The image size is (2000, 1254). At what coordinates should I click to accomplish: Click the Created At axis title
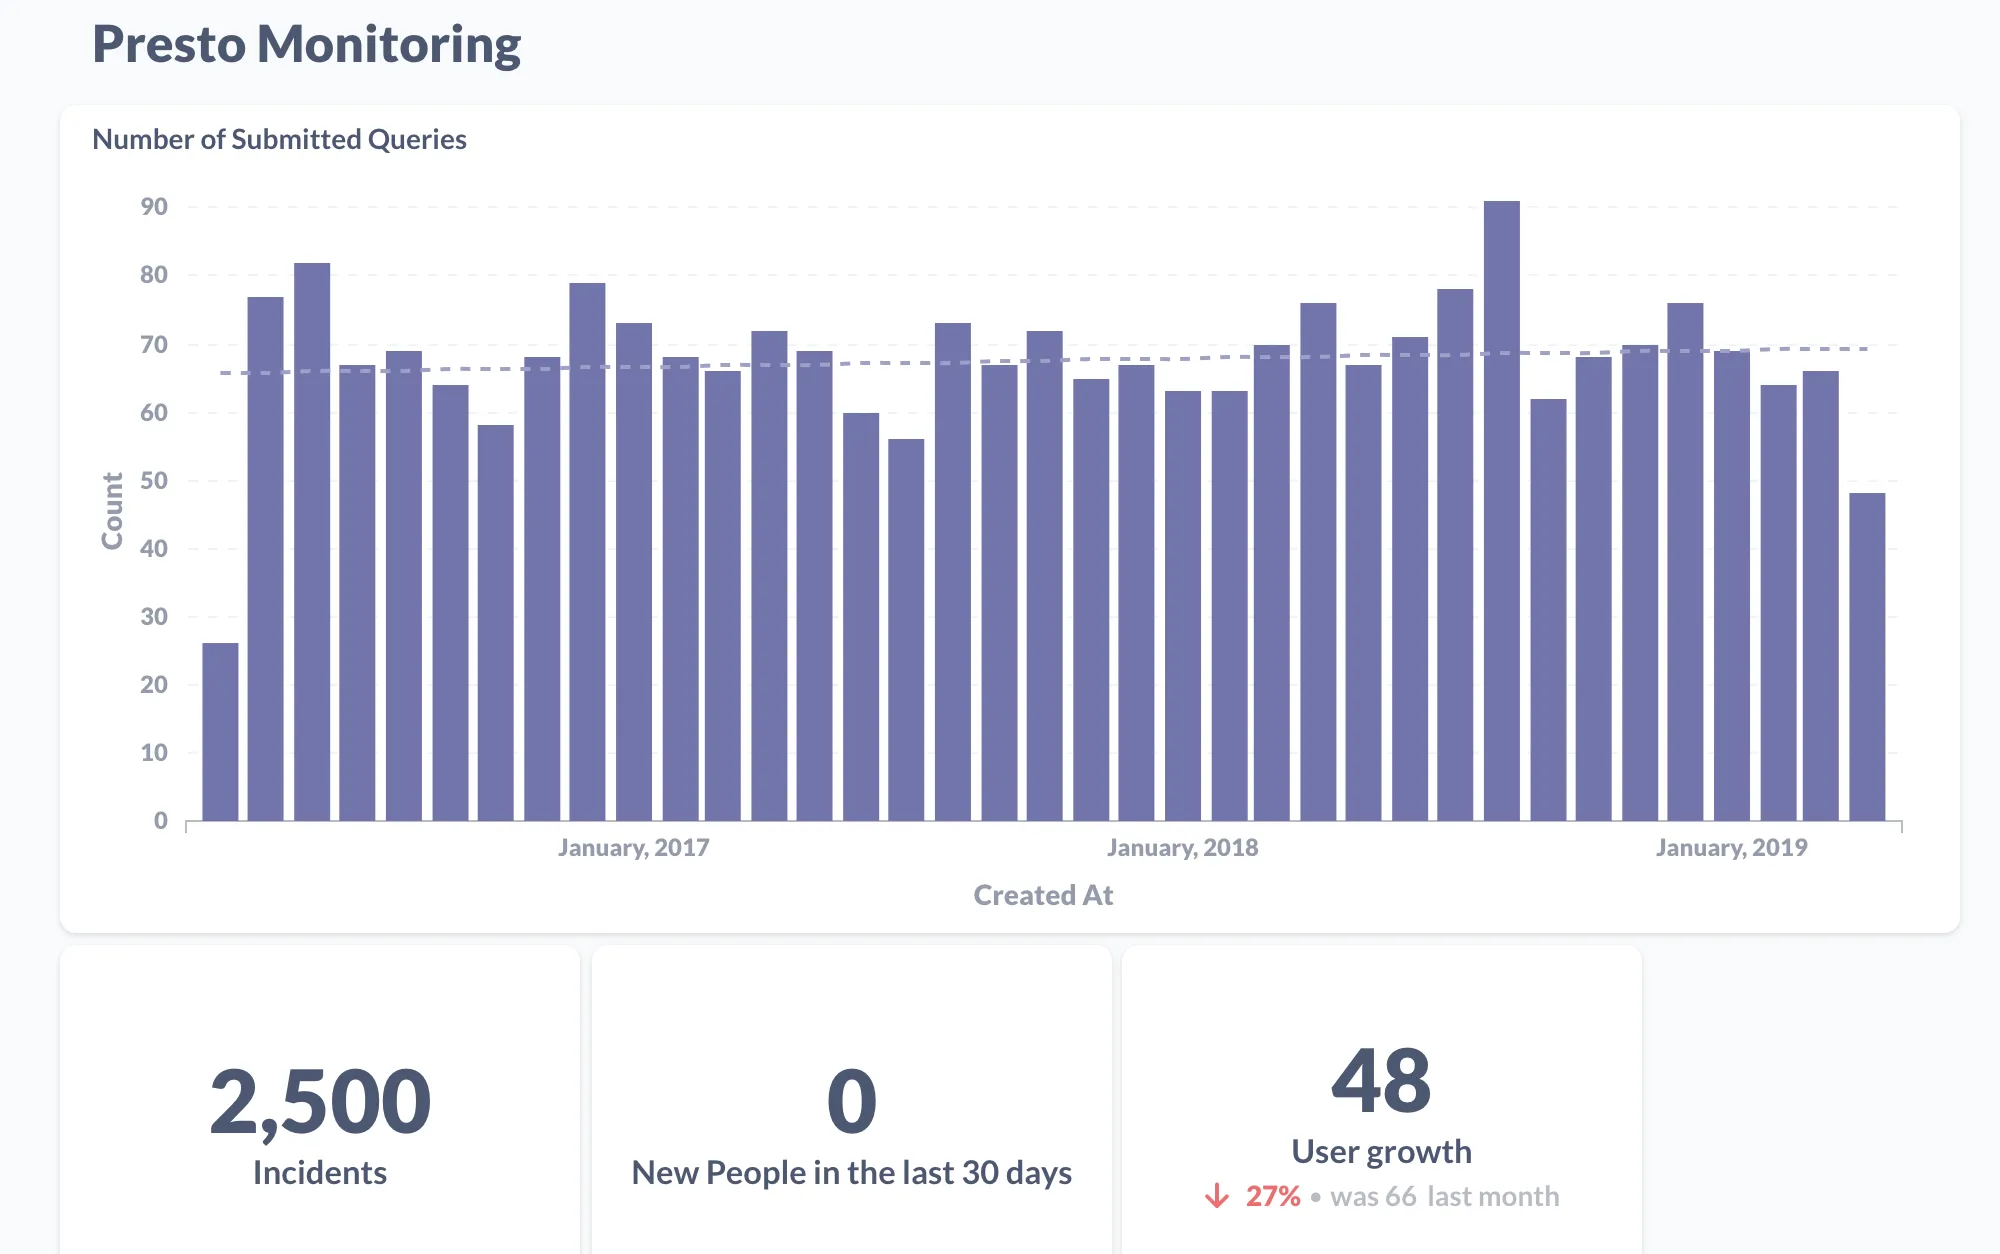click(x=1043, y=895)
